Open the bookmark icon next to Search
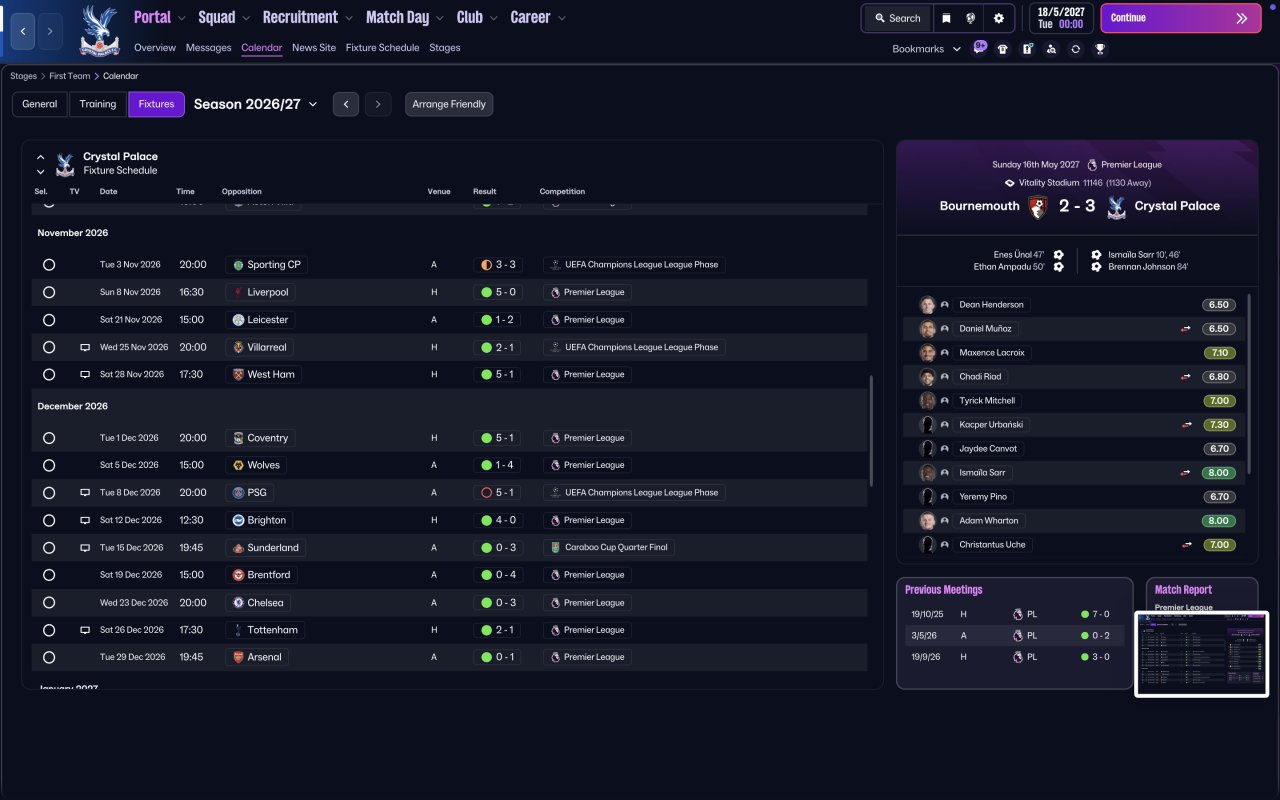The height and width of the screenshot is (800, 1280). click(946, 18)
